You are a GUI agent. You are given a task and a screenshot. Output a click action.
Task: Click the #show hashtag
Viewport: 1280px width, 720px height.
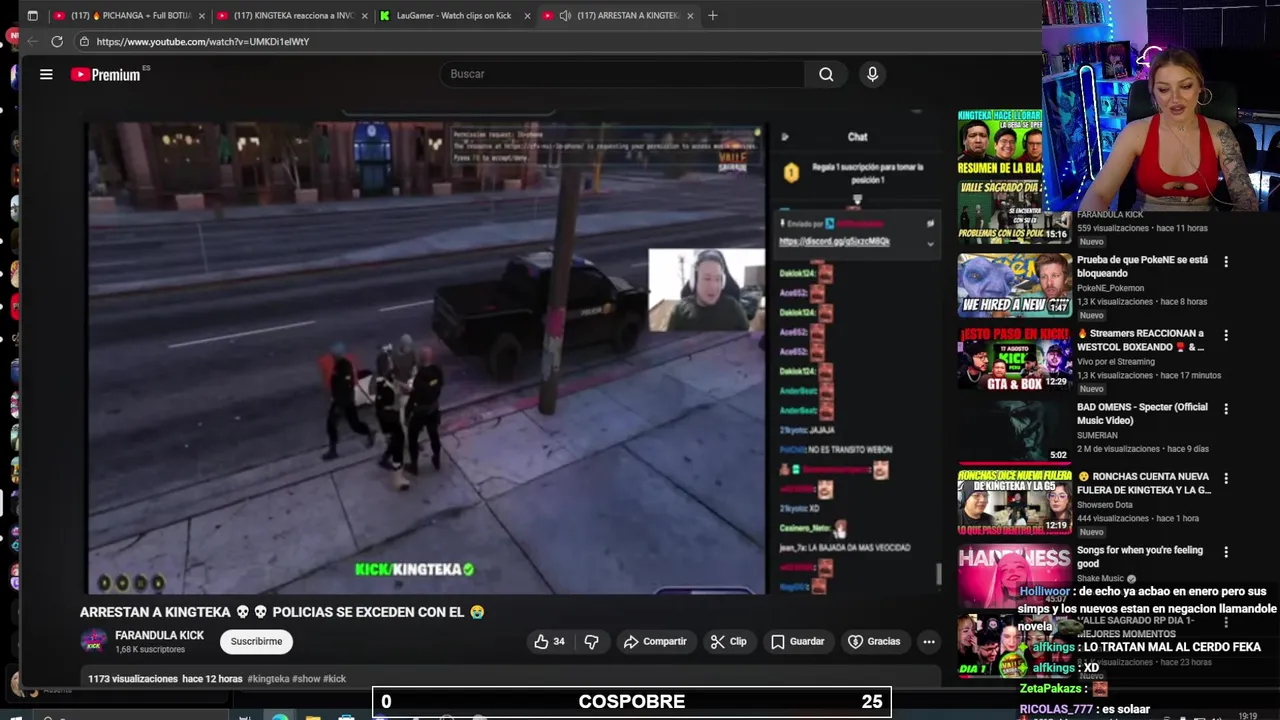306,679
